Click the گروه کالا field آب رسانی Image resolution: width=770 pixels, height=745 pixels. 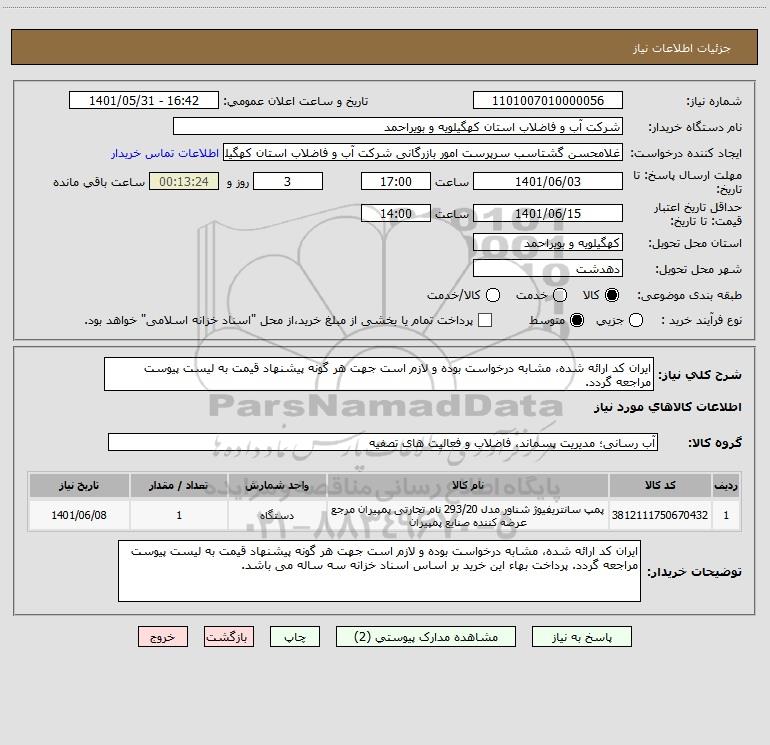click(383, 442)
